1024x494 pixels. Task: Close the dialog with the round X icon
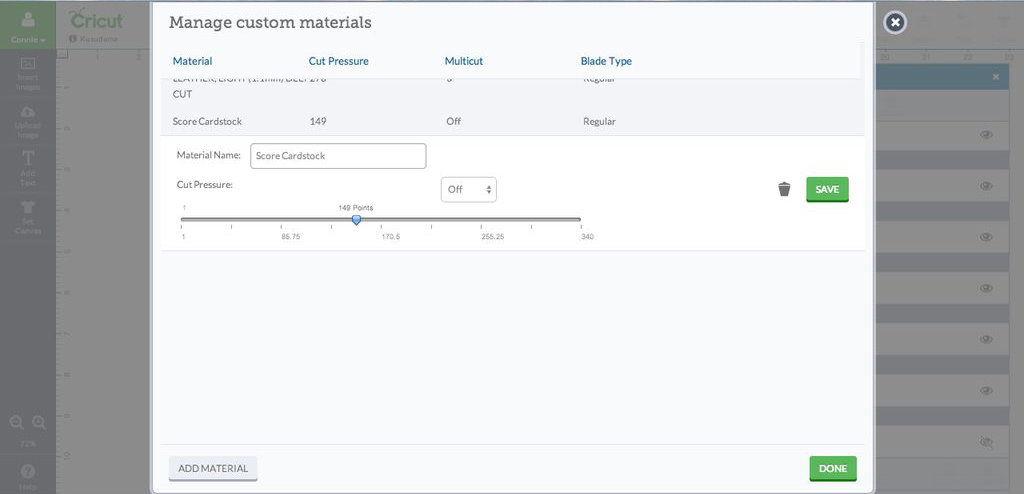coord(895,23)
